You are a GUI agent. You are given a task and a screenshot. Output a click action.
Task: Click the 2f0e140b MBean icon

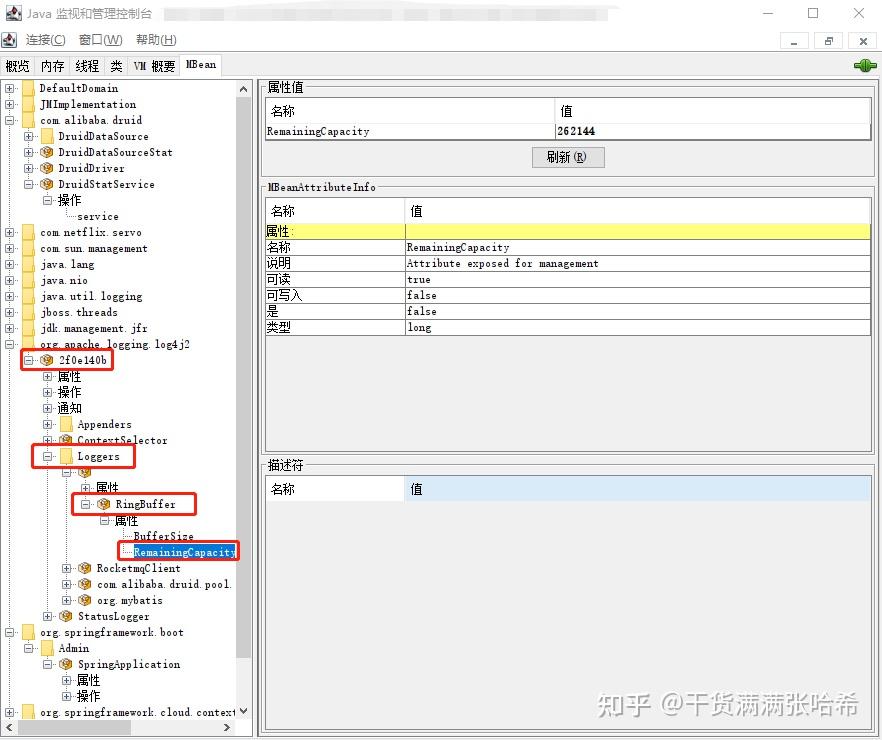pos(47,360)
